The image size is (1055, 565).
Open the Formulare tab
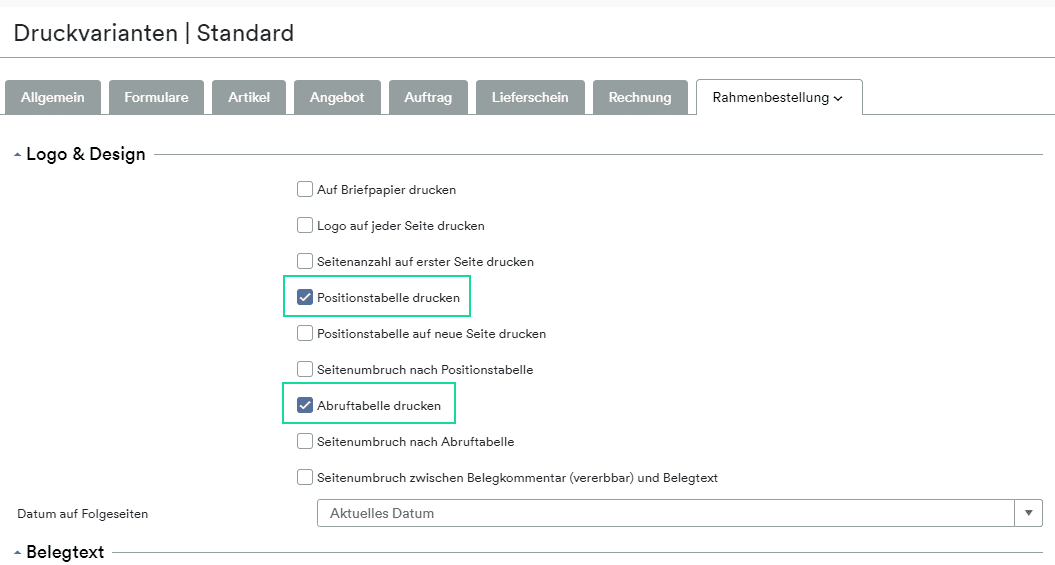[x=156, y=98]
